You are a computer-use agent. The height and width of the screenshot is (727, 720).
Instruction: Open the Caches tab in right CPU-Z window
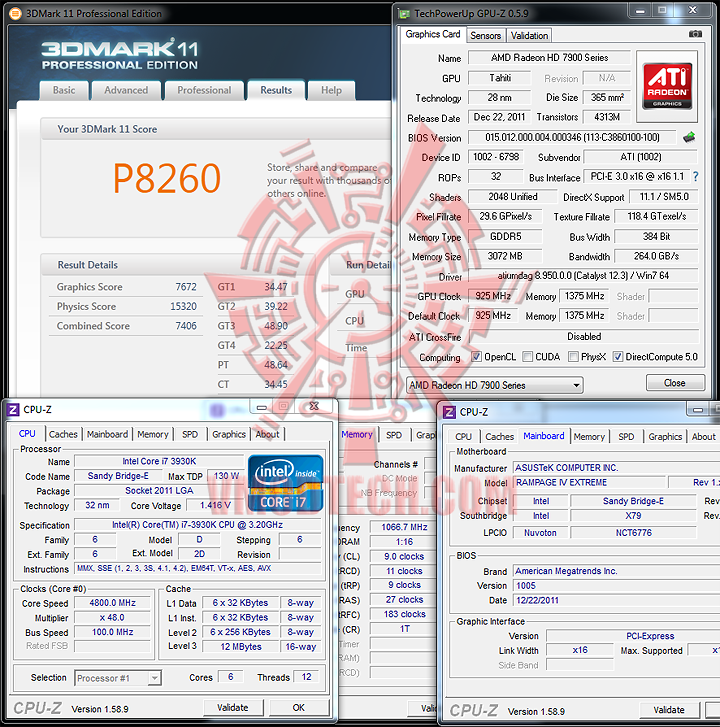(499, 437)
